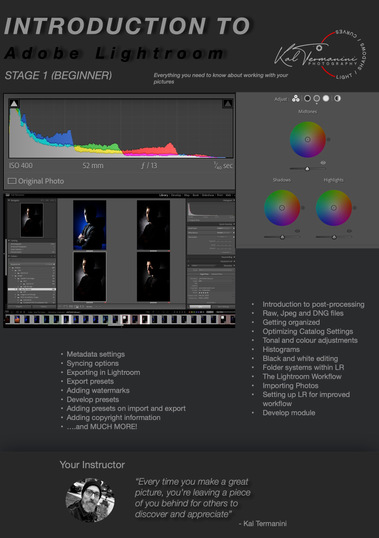Click the 'Midtones' wheel label
This screenshot has width=379, height=538.
pyautogui.click(x=307, y=112)
